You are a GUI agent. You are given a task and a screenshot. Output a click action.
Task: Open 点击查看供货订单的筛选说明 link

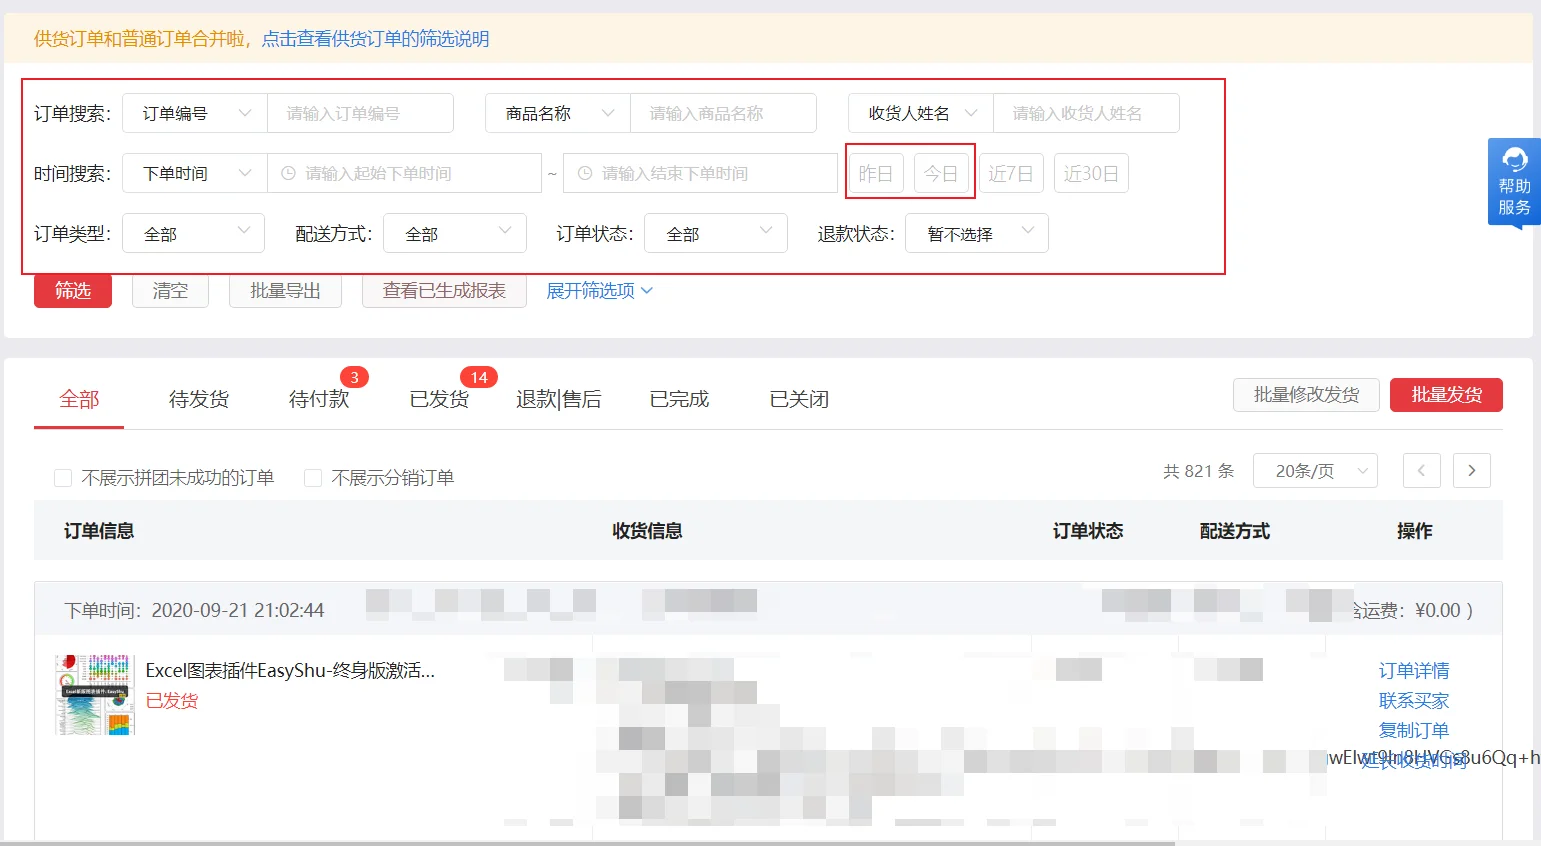[375, 39]
